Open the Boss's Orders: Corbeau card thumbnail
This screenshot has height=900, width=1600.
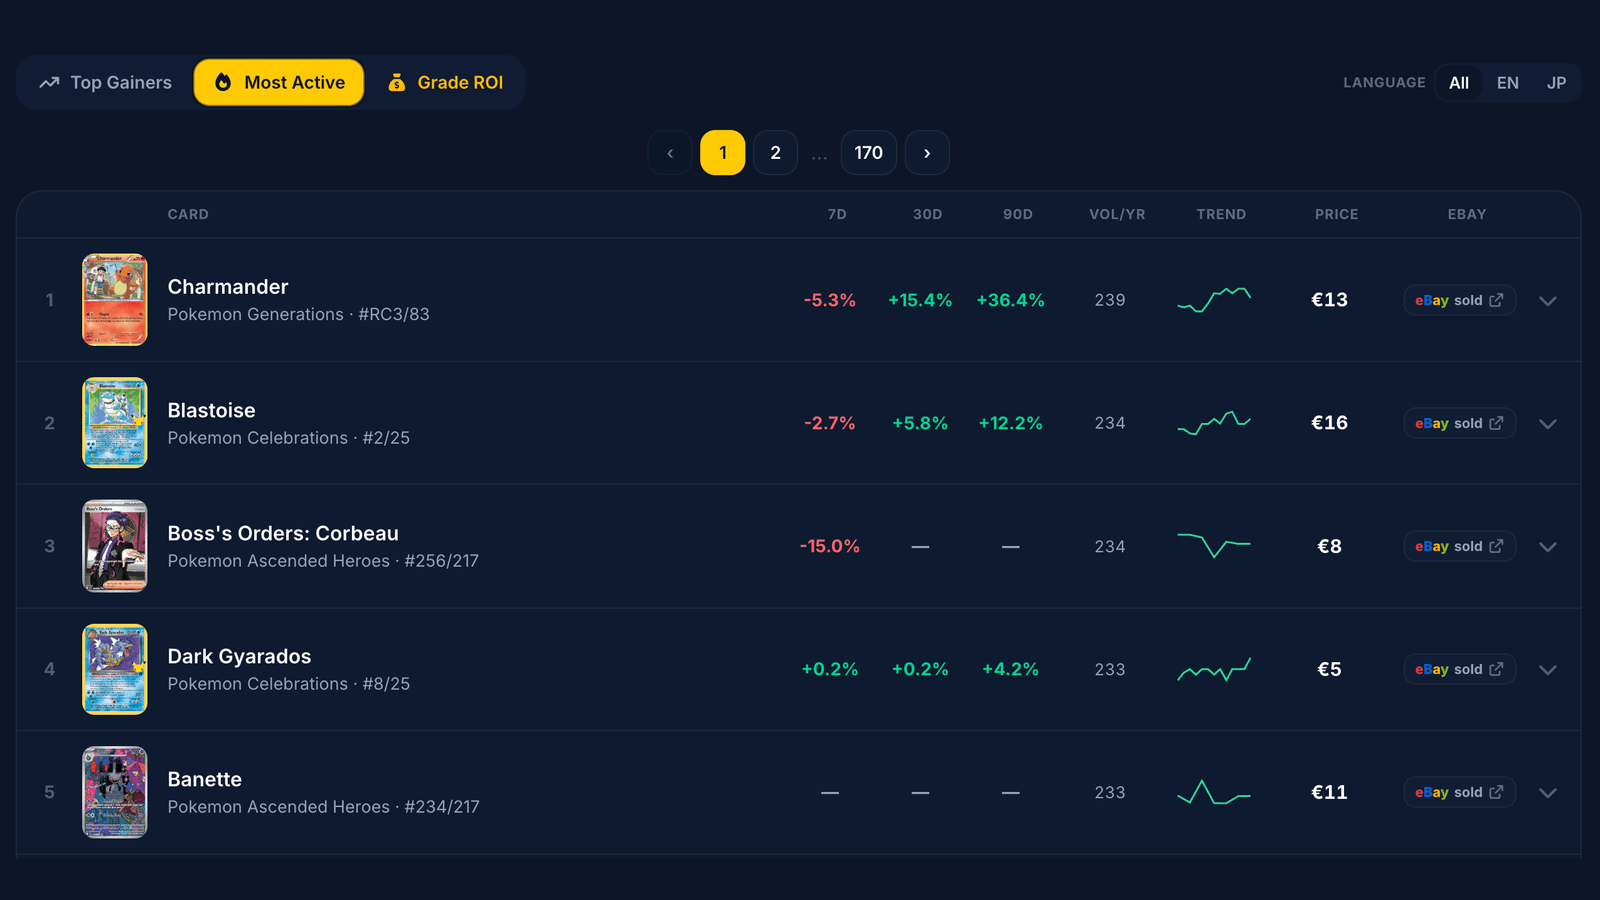[x=115, y=546]
